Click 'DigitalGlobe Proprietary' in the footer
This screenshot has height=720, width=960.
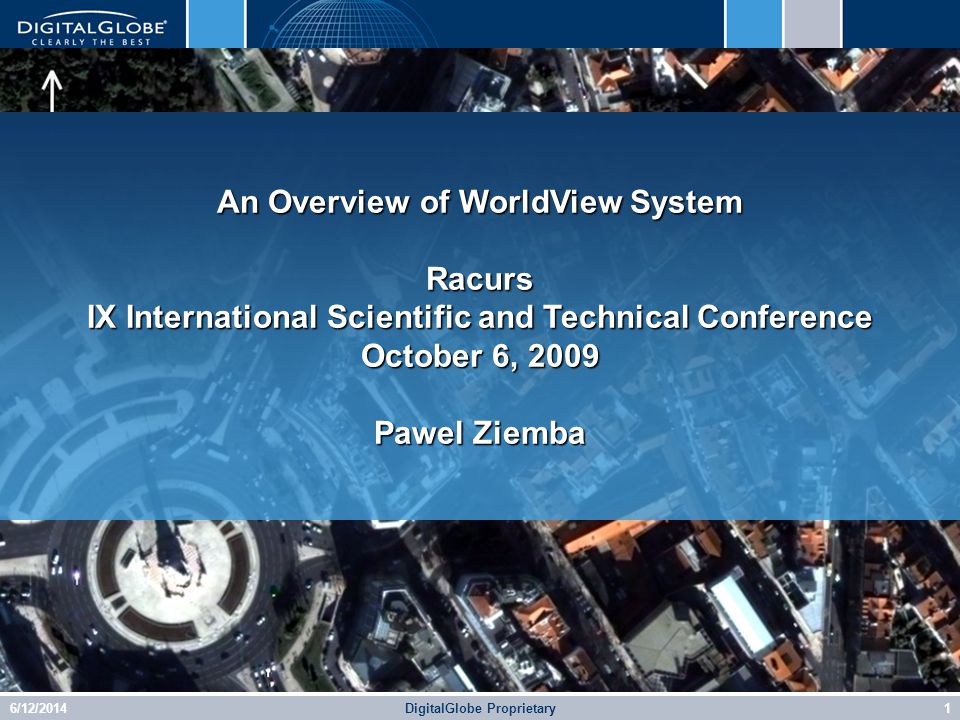pos(480,708)
